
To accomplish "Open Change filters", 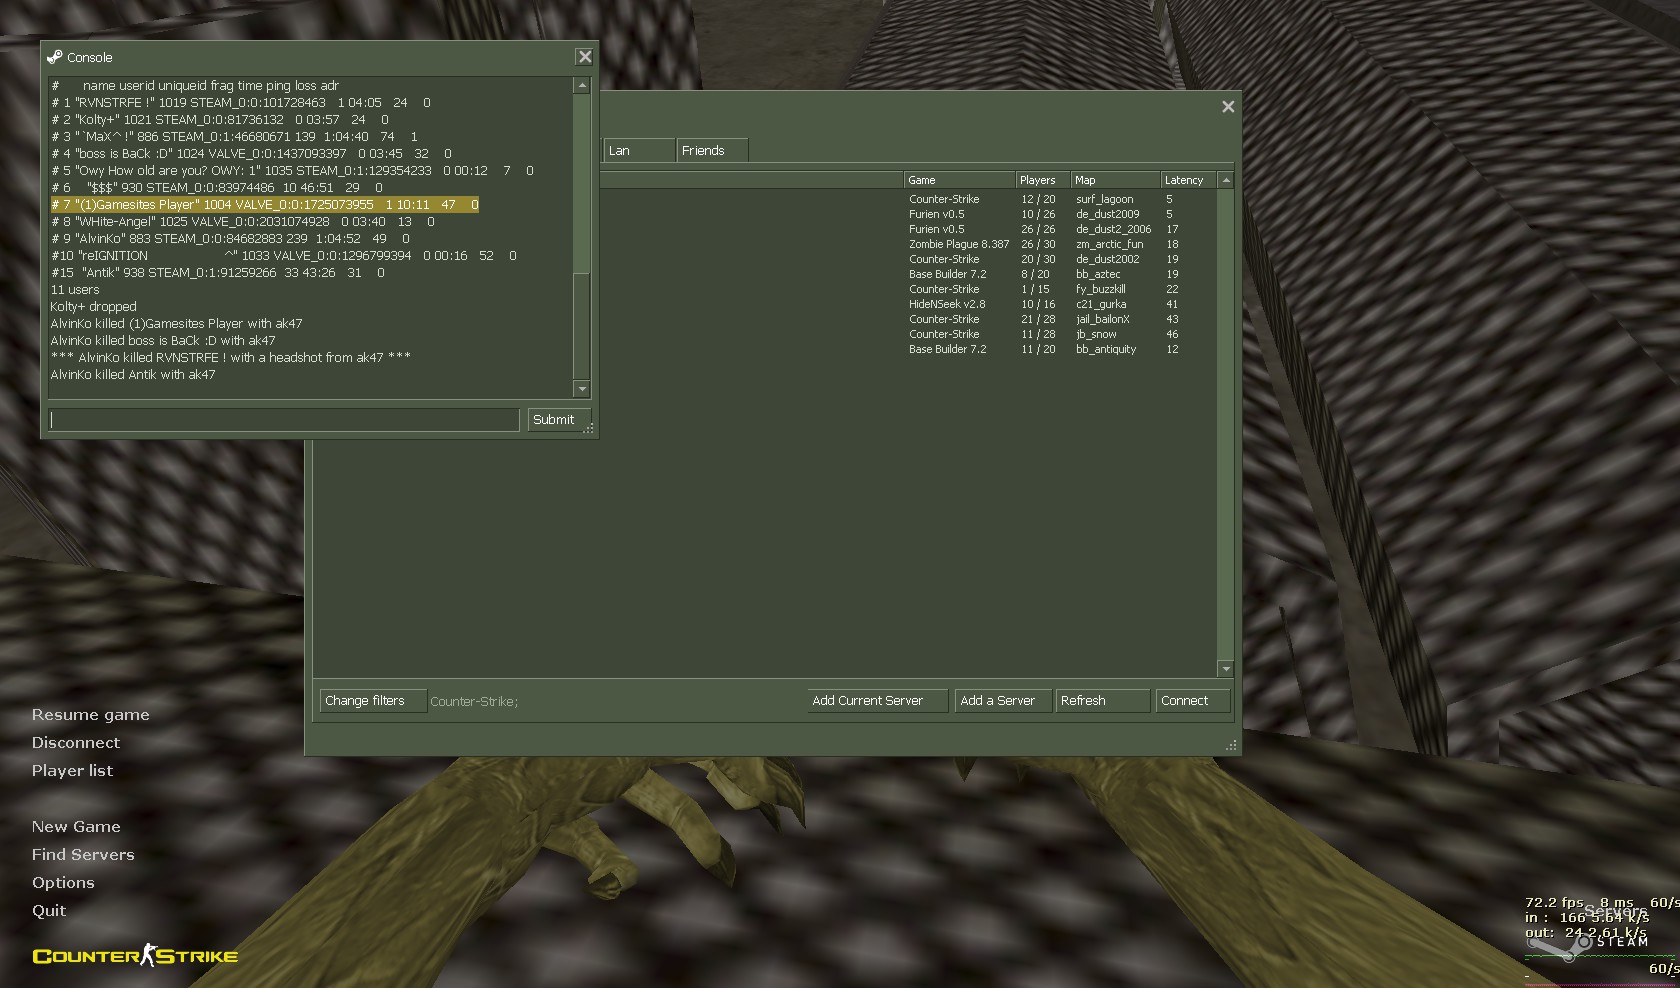I will click(373, 701).
